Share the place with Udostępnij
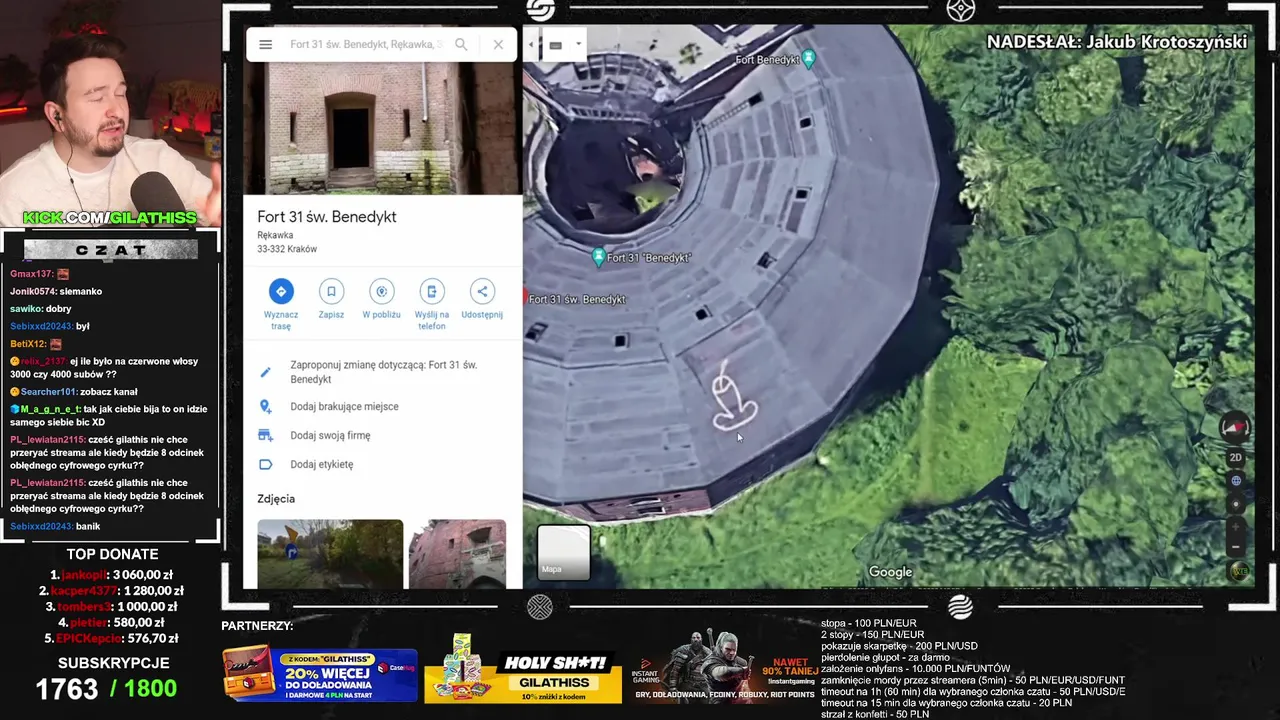Image resolution: width=1280 pixels, height=720 pixels. (x=482, y=291)
